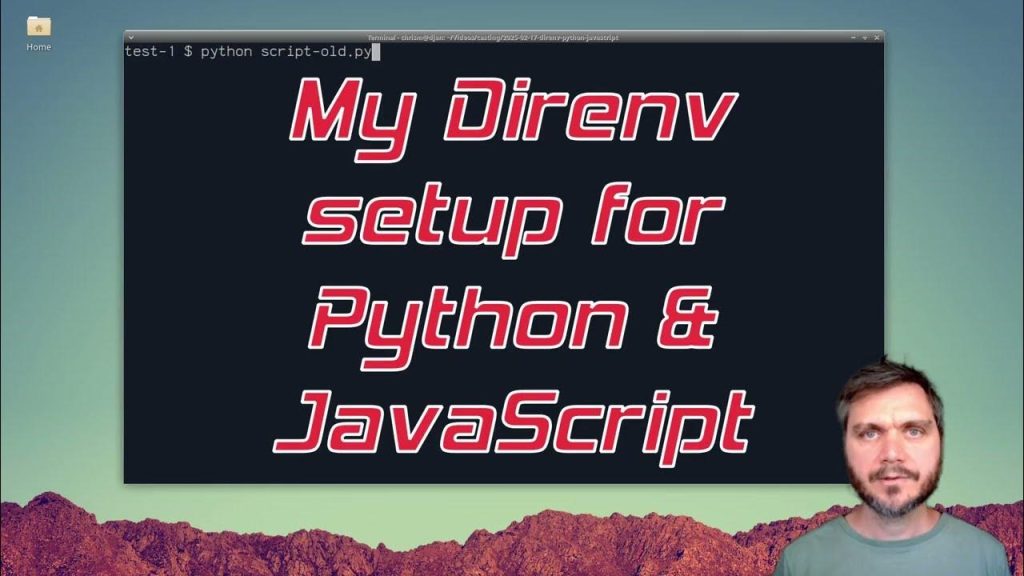Maximize the terminal window
Image resolution: width=1024 pixels, height=576 pixels.
coord(864,37)
